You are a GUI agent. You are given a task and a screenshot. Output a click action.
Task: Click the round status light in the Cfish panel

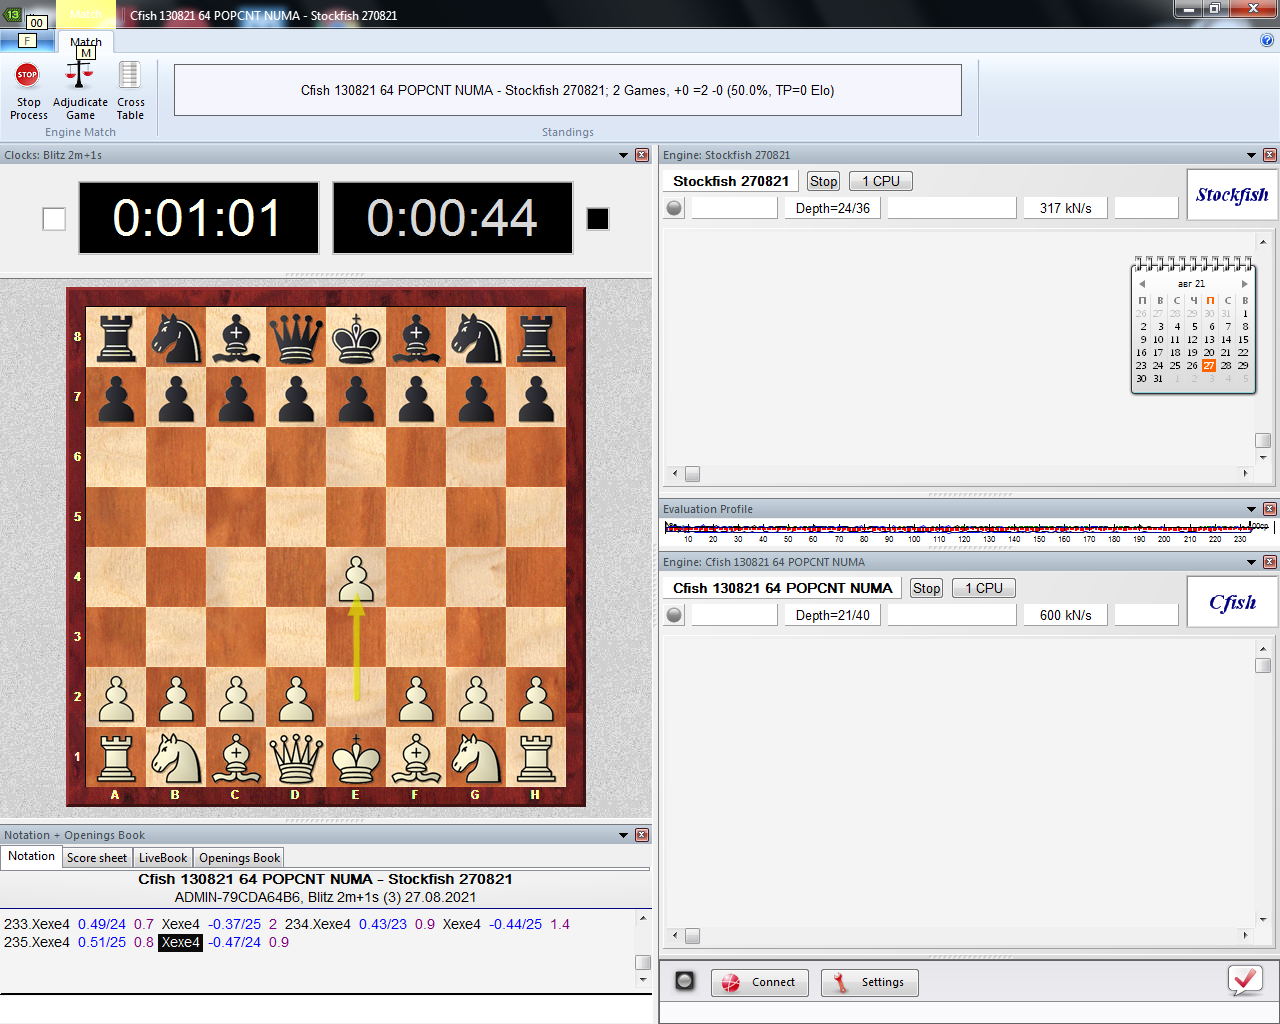[674, 615]
